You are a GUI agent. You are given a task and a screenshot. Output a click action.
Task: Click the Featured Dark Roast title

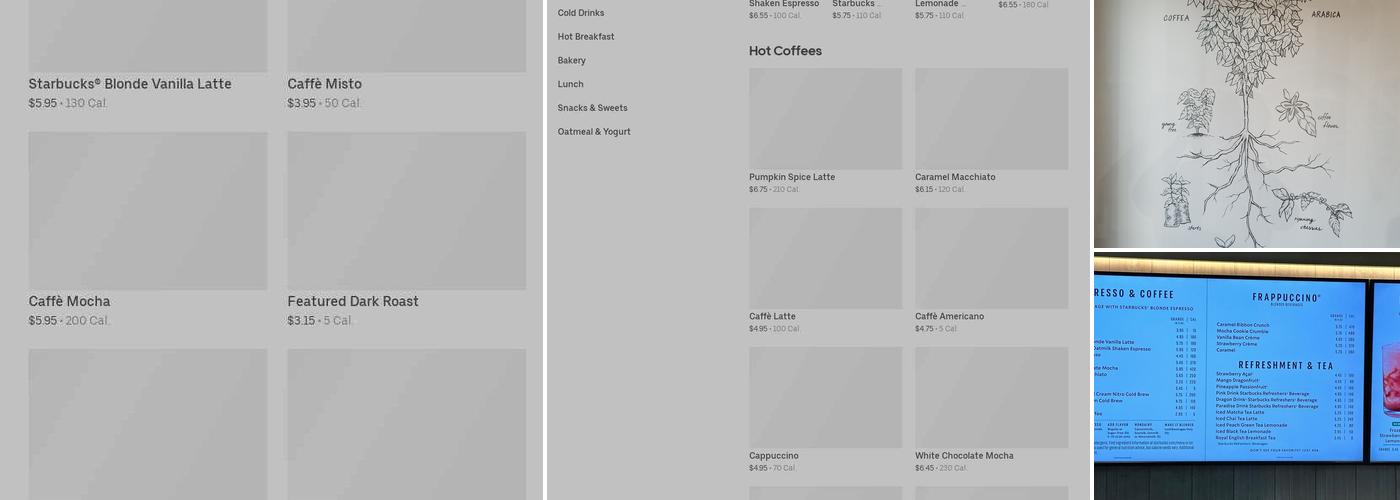click(353, 301)
